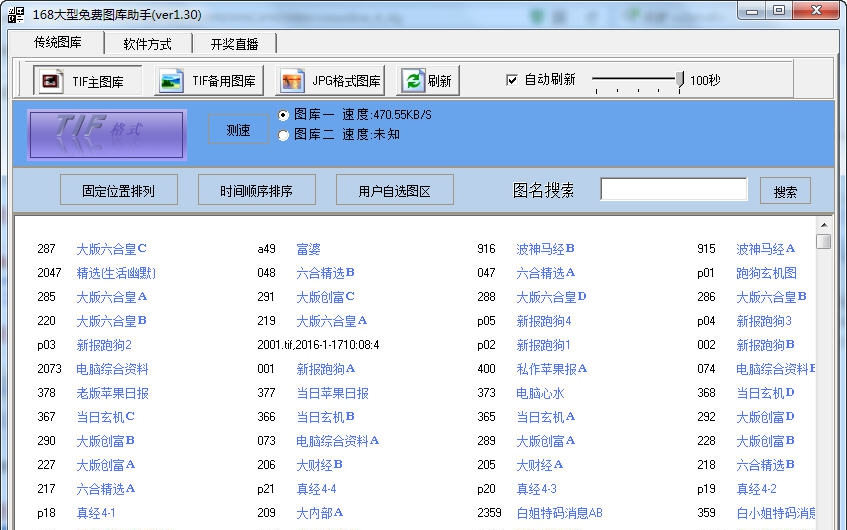Viewport: 847px width, 530px height.
Task: Open the 大财经A link
Action: point(540,465)
